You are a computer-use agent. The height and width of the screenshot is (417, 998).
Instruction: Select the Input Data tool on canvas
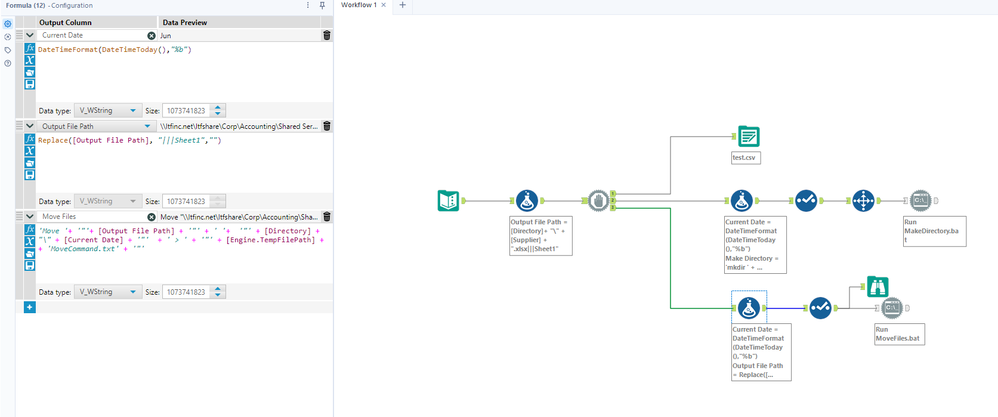[x=449, y=201]
